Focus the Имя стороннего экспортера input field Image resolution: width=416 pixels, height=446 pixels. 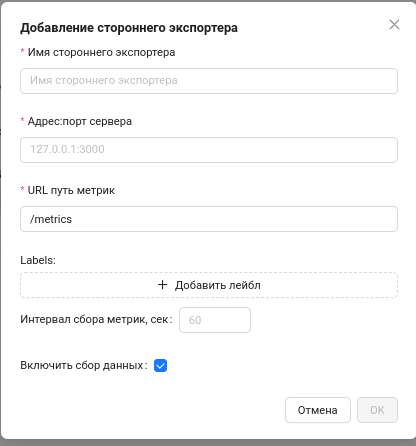tap(209, 81)
